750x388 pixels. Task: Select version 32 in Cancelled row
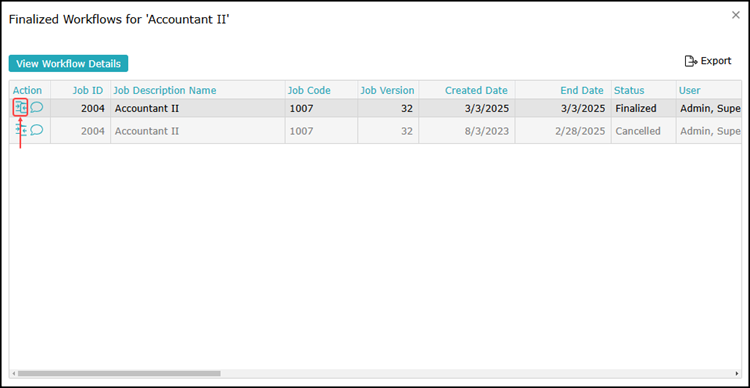[x=388, y=131]
